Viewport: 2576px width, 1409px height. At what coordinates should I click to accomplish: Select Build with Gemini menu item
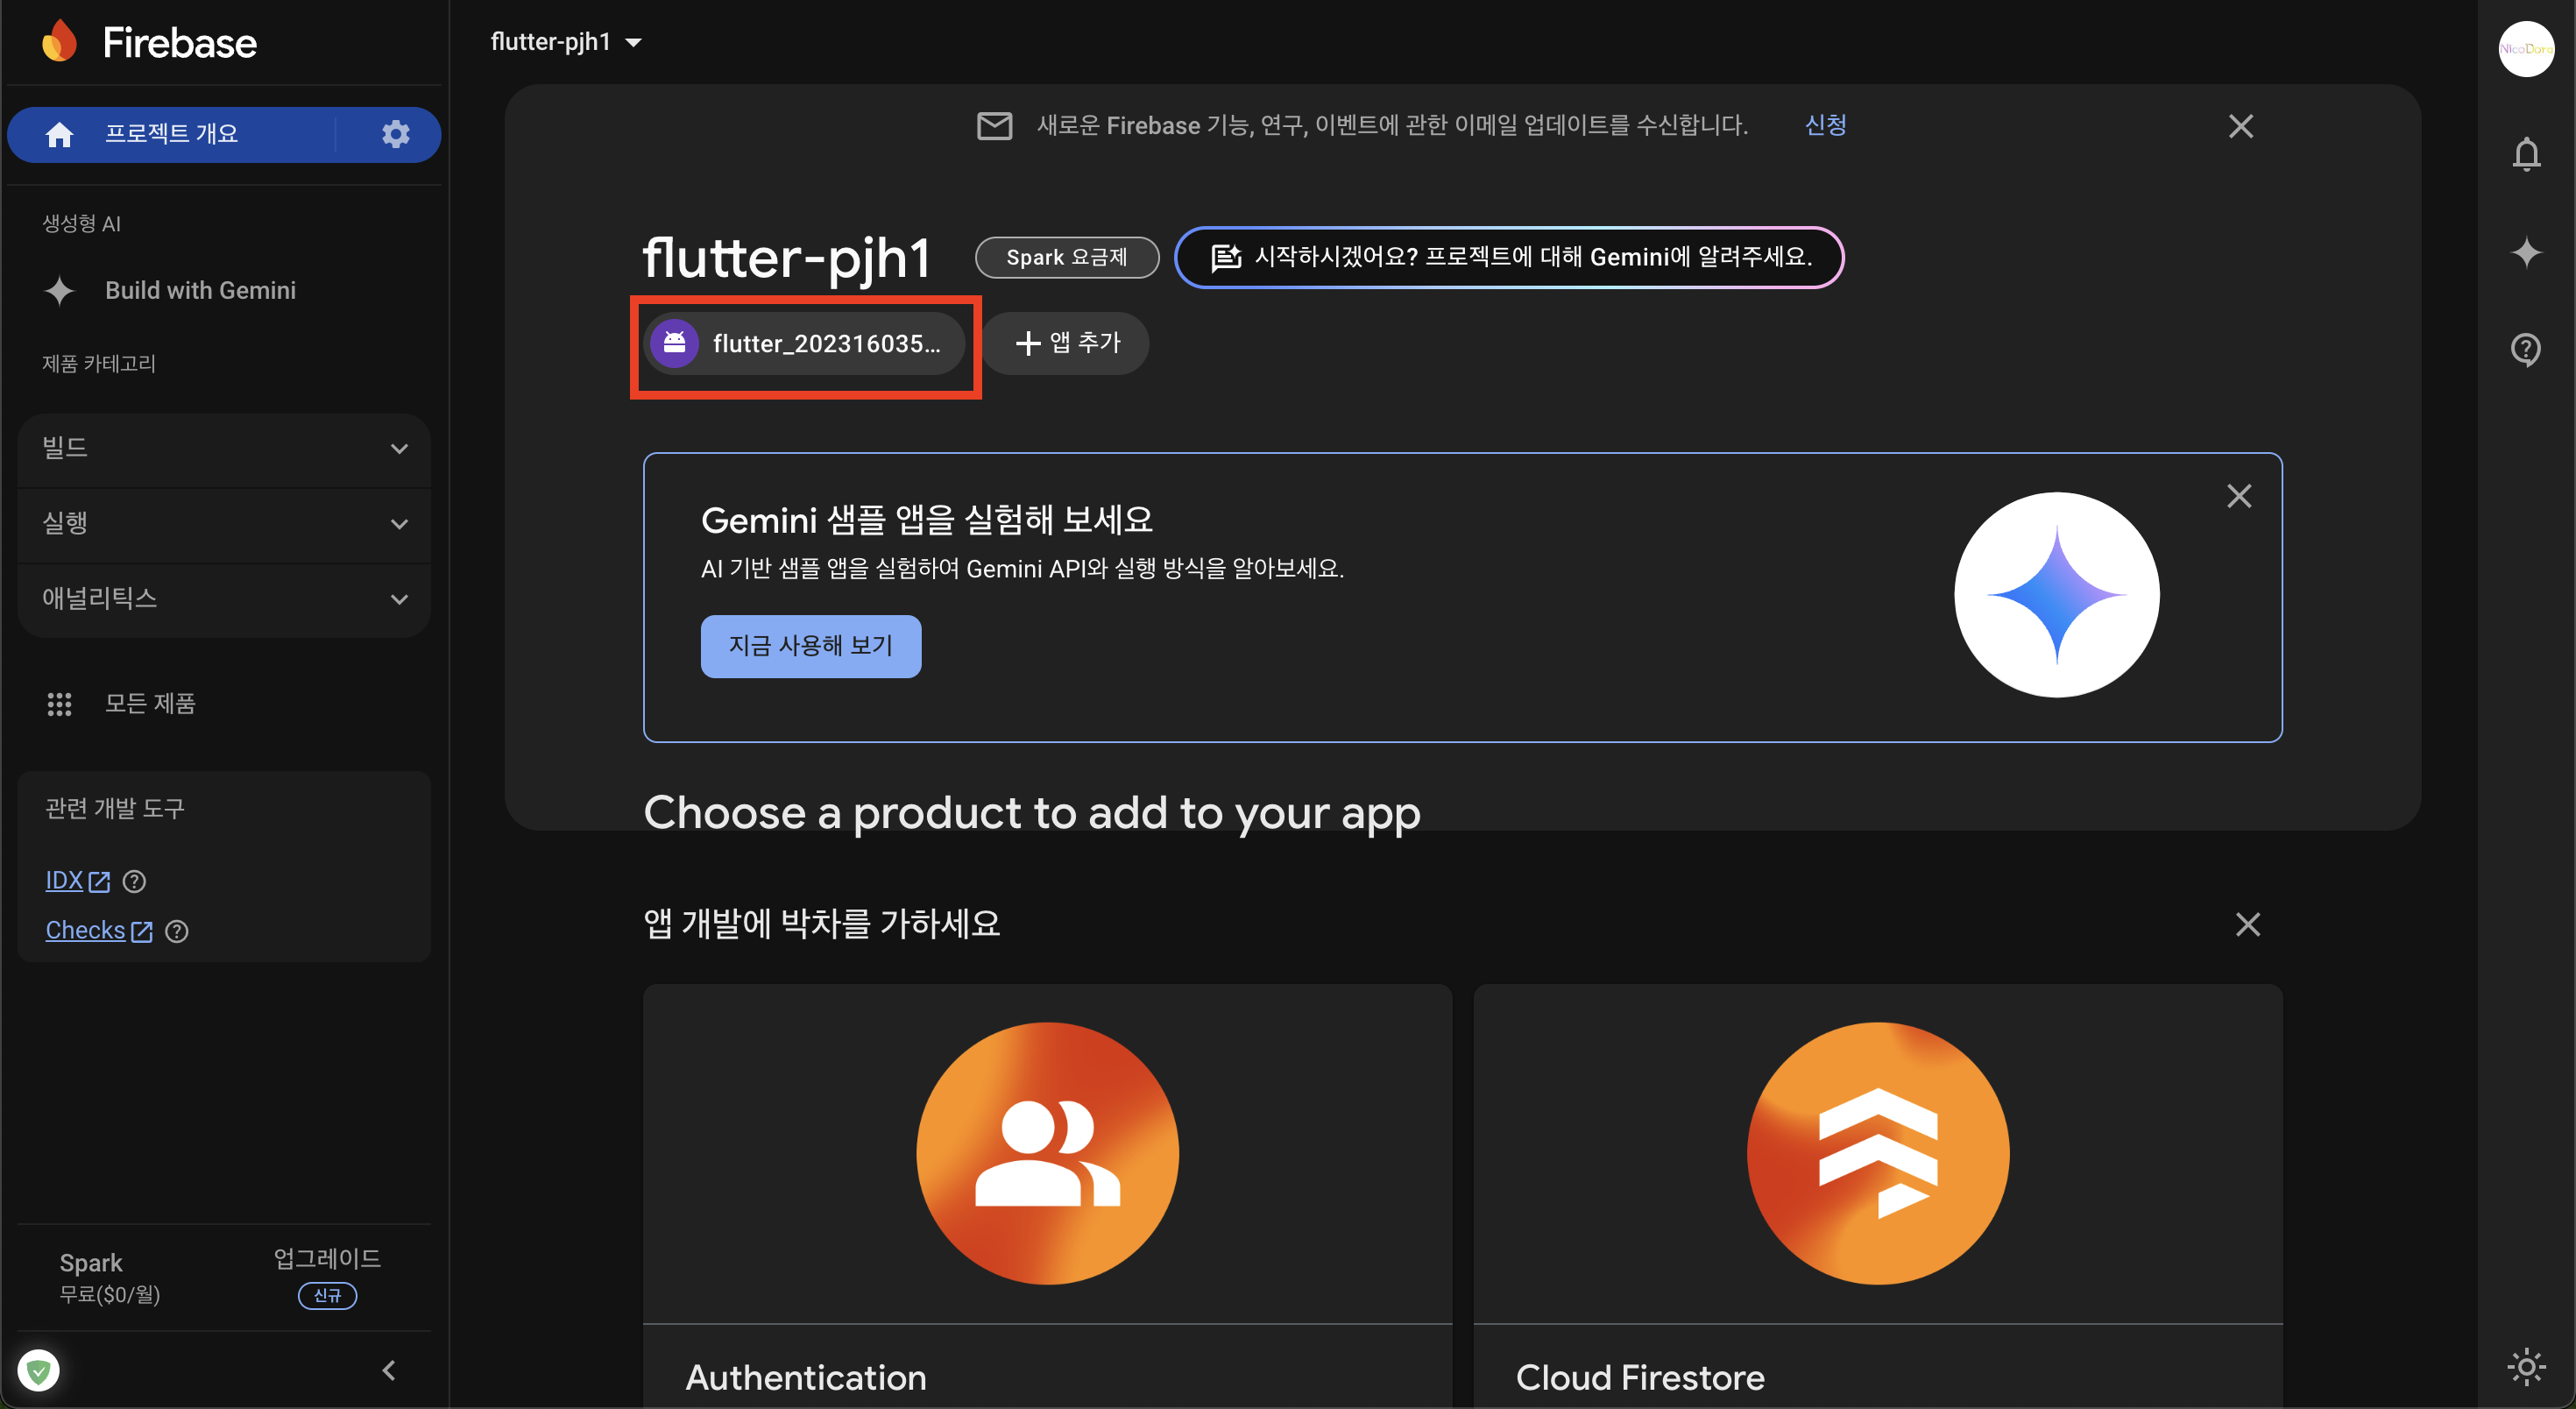coord(200,290)
